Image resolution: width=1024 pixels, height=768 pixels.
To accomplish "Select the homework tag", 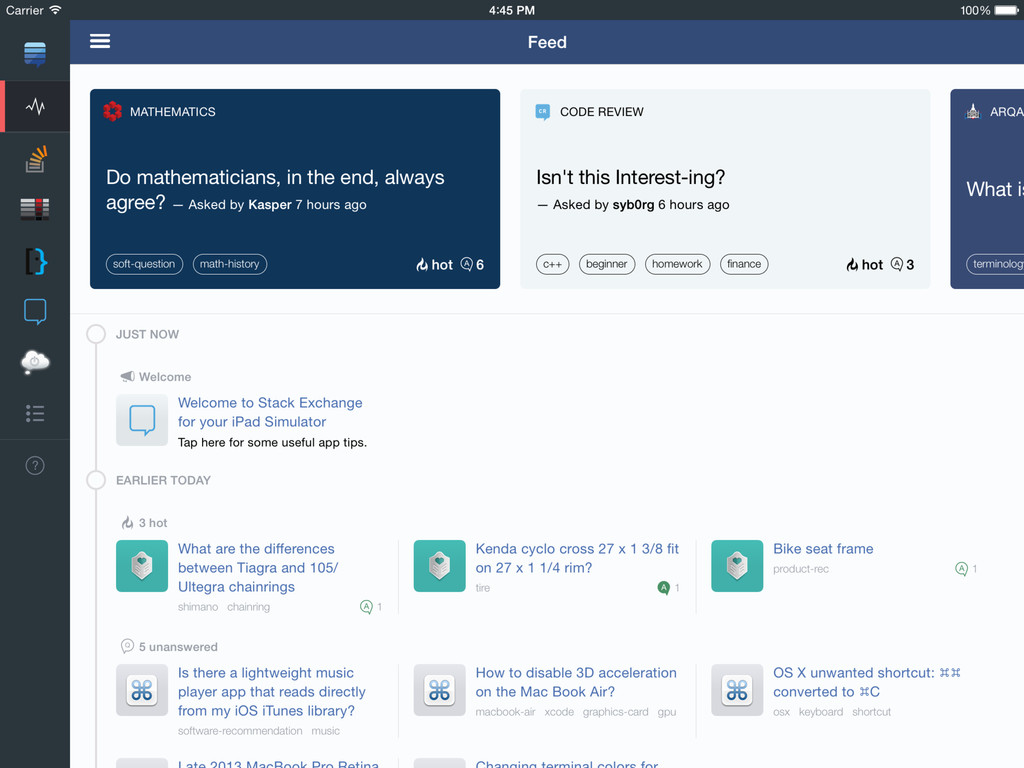I will (677, 264).
